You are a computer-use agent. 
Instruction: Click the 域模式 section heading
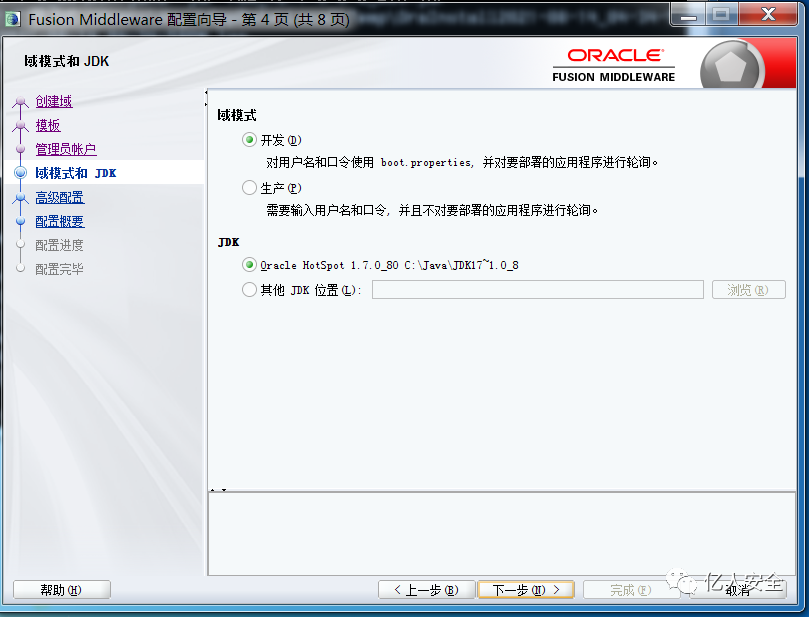coord(237,115)
